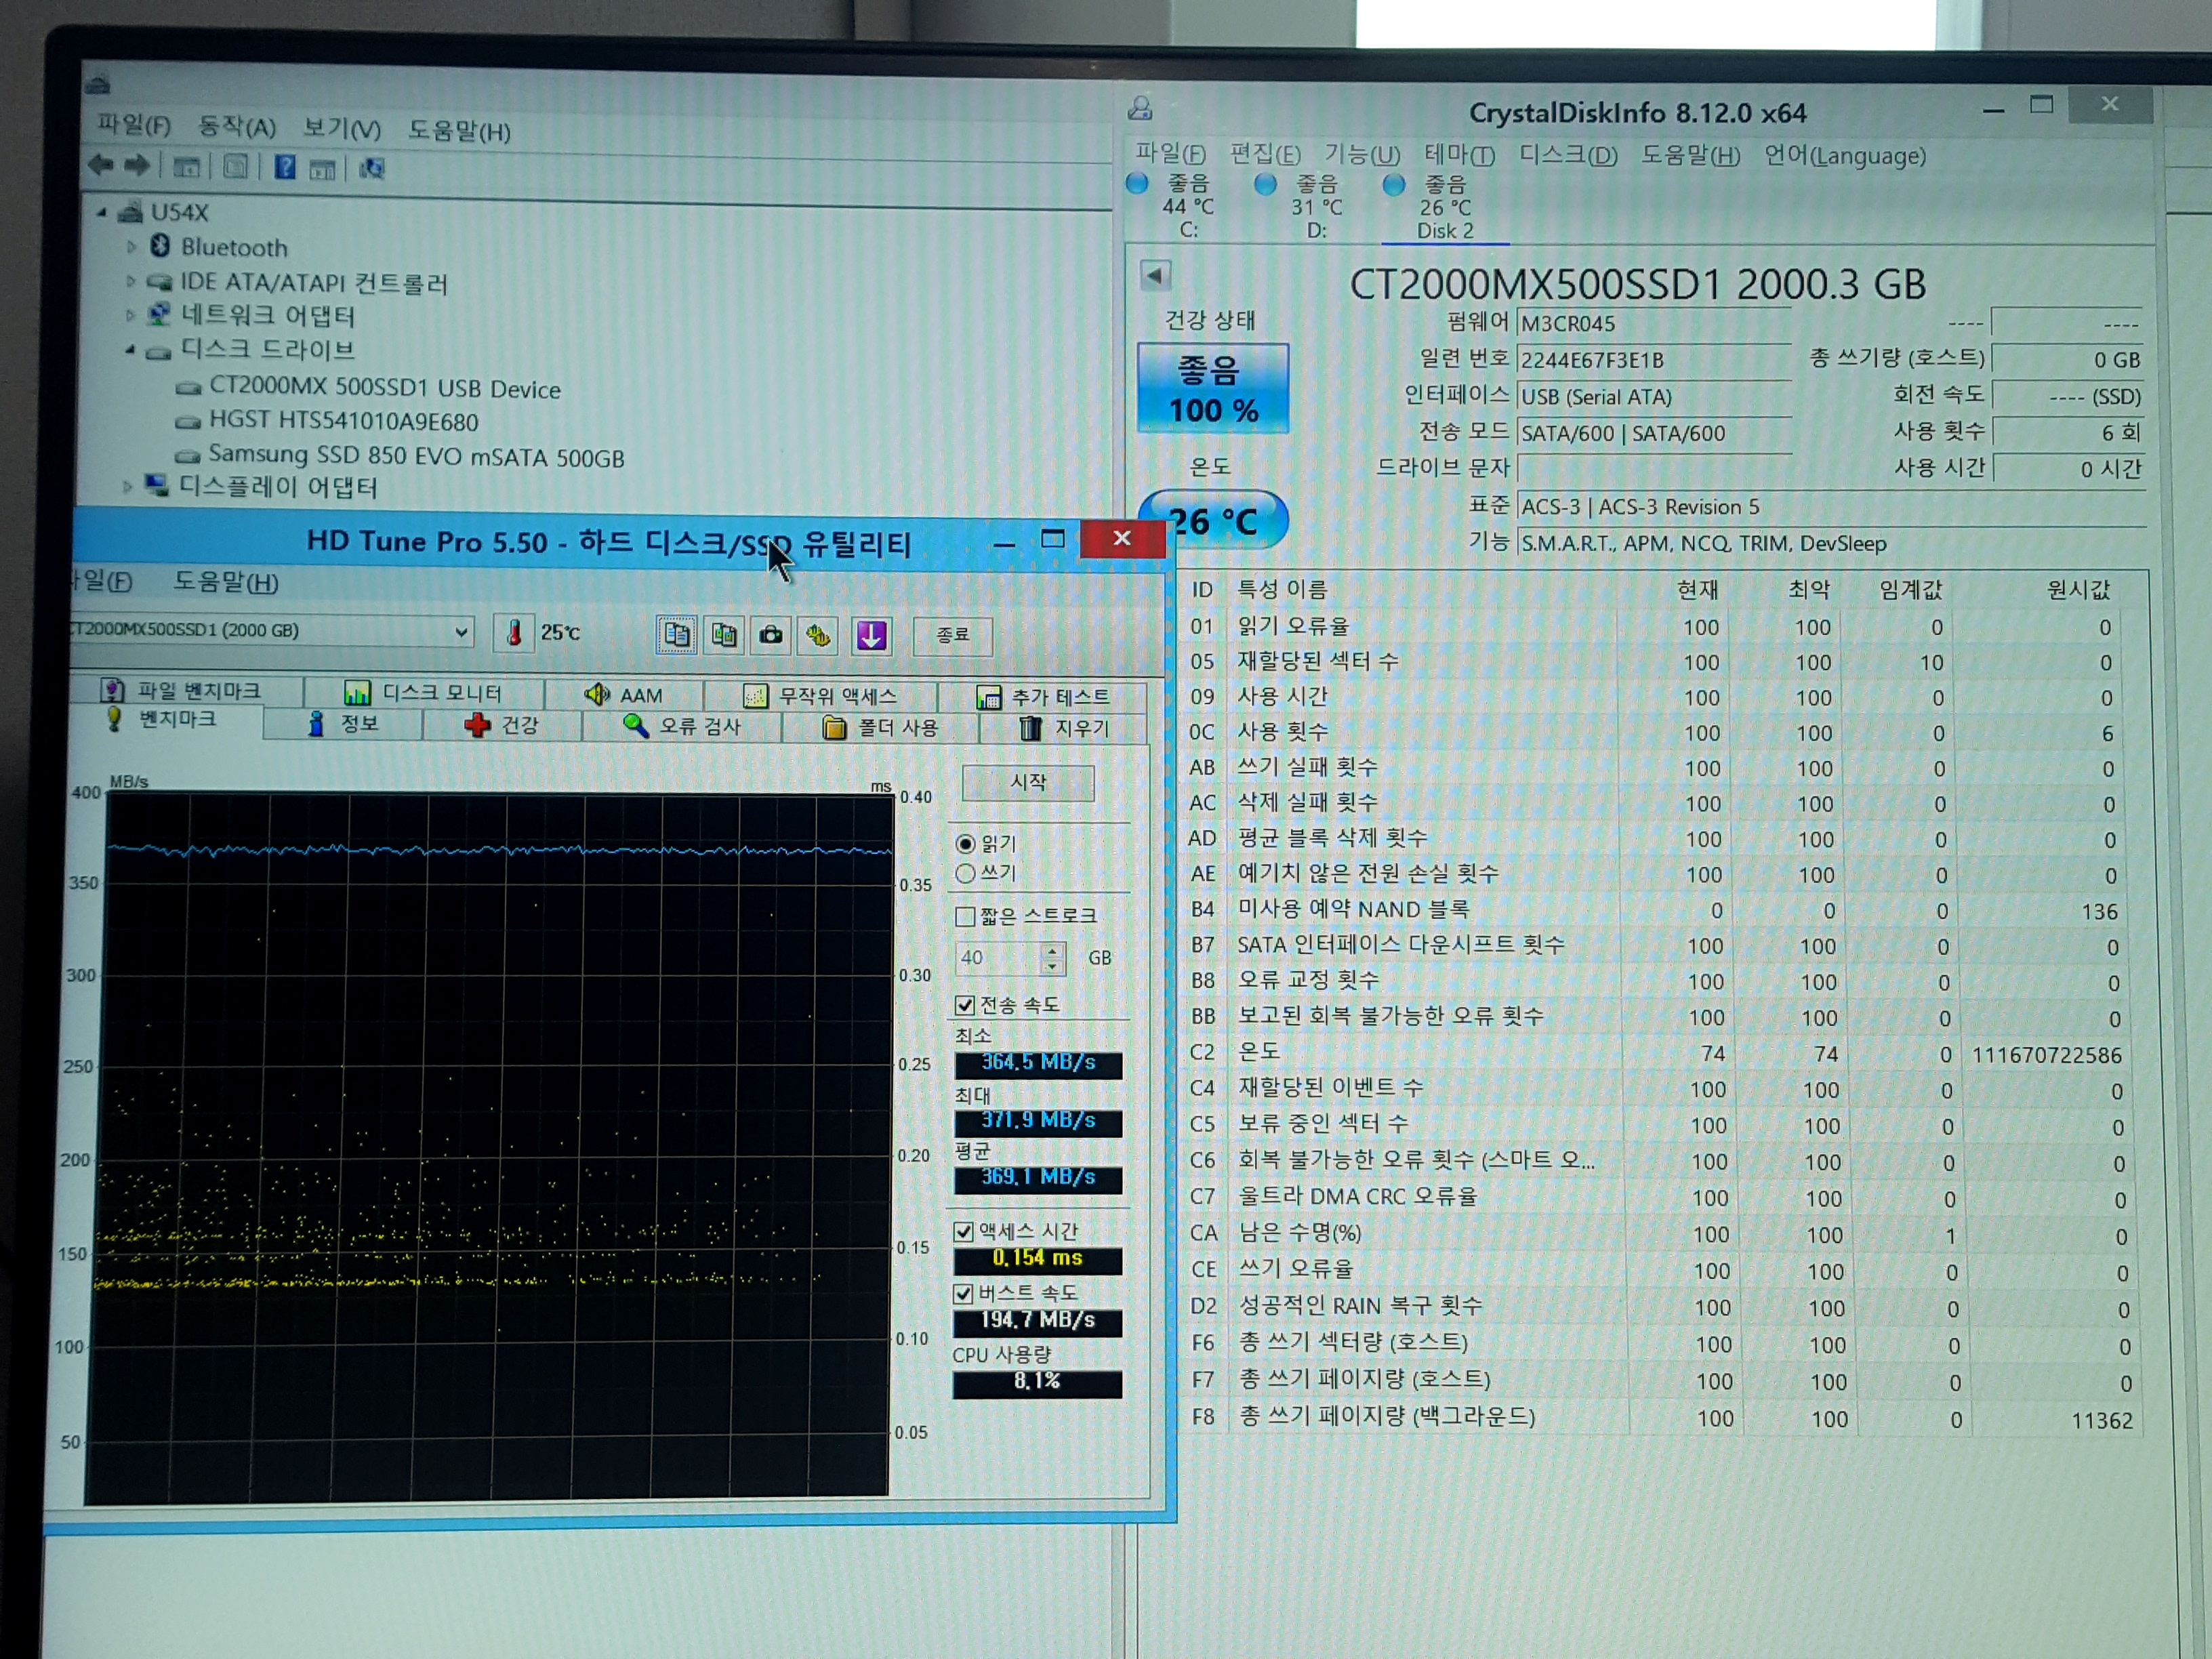
Task: Switch to the 건강 tab
Action: (x=502, y=725)
